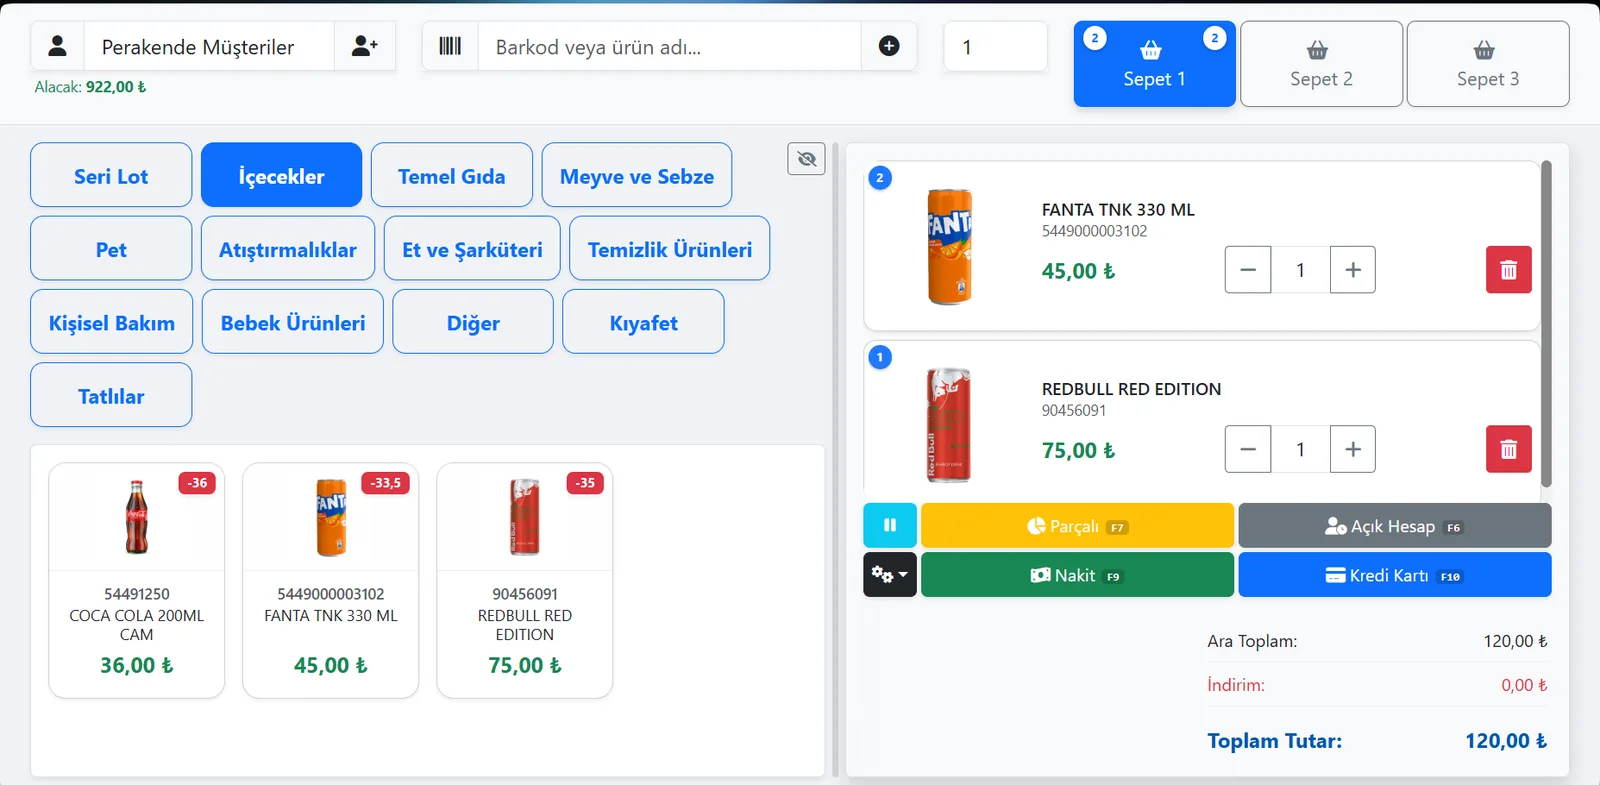Image resolution: width=1600 pixels, height=785 pixels.
Task: Open the Temizlik Ürünleri category
Action: pyautogui.click(x=670, y=248)
